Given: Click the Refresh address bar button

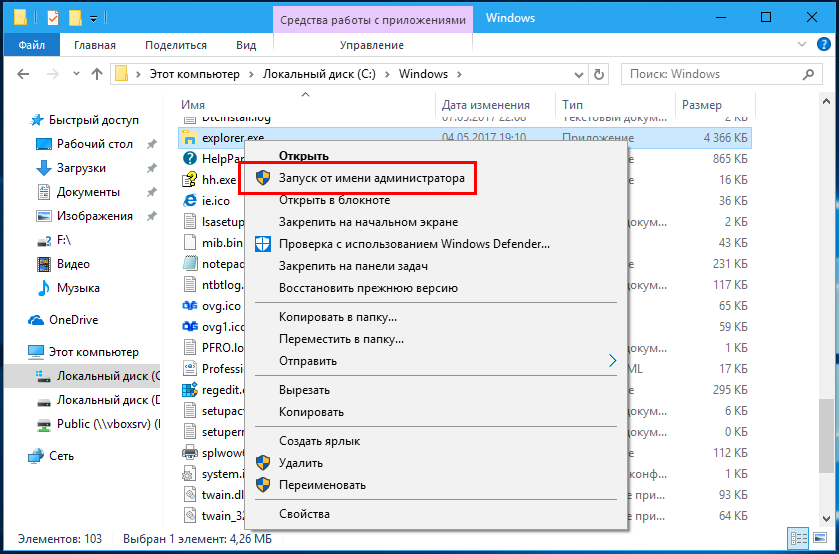Looking at the screenshot, I should (599, 74).
